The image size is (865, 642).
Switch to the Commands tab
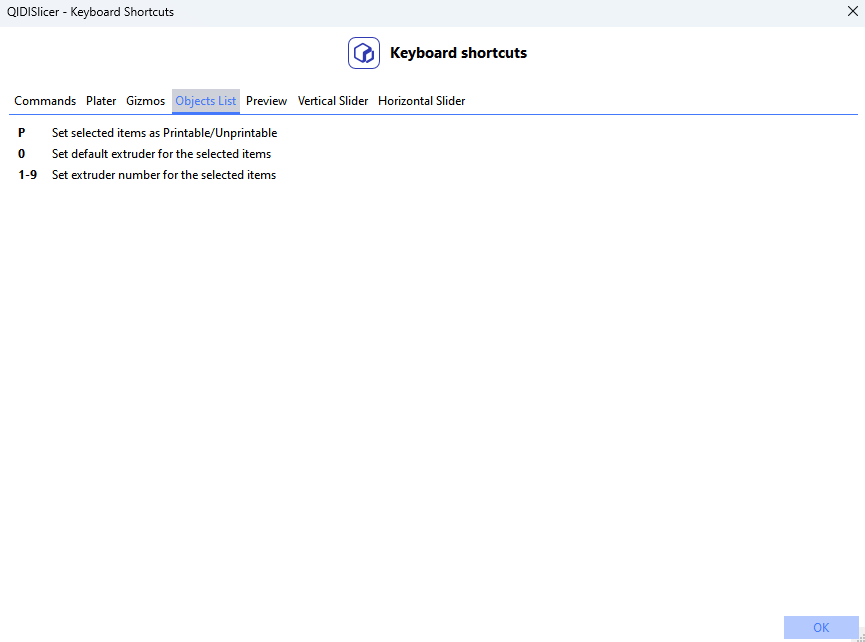45,101
